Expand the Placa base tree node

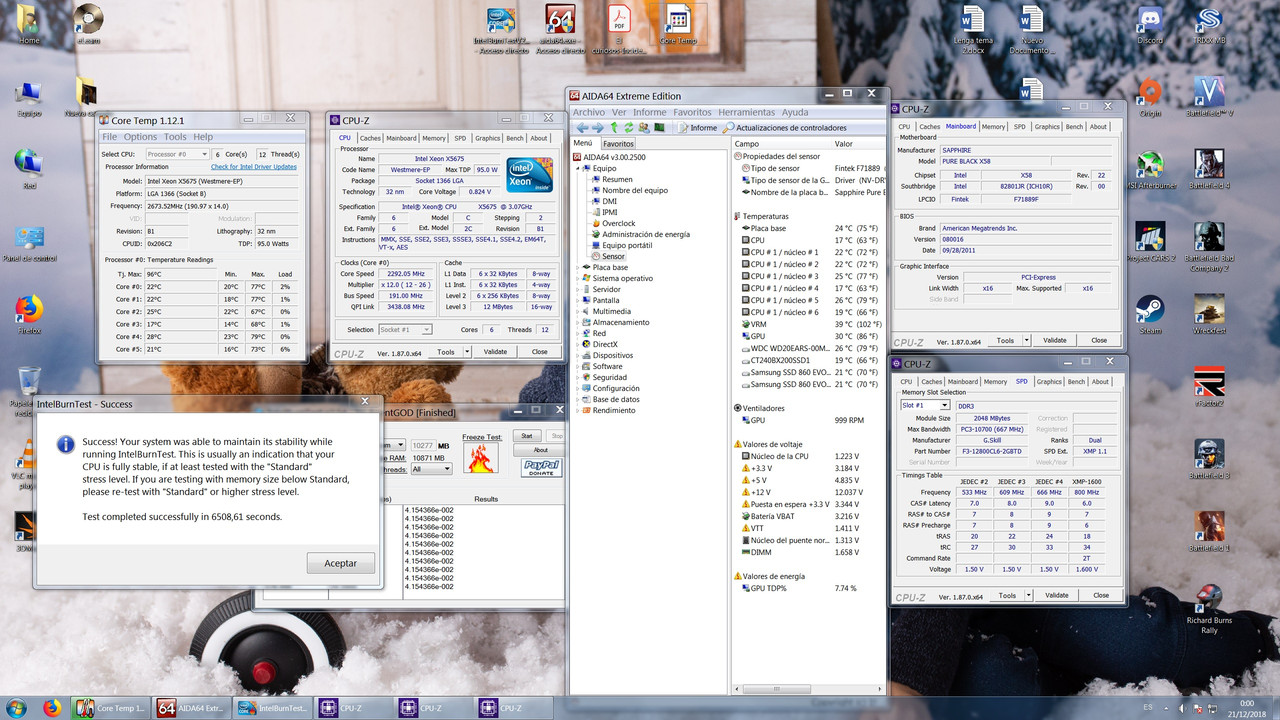(x=578, y=267)
